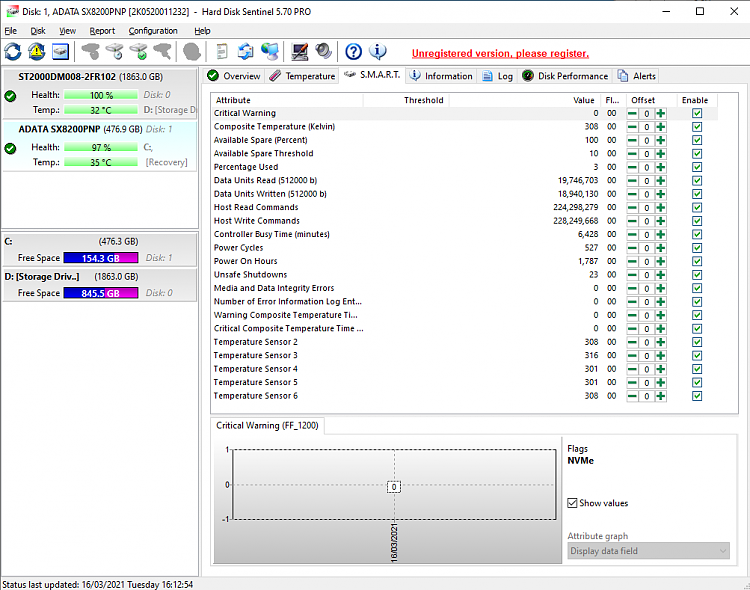Increase offset for Composite Temperature with plus

click(x=660, y=127)
